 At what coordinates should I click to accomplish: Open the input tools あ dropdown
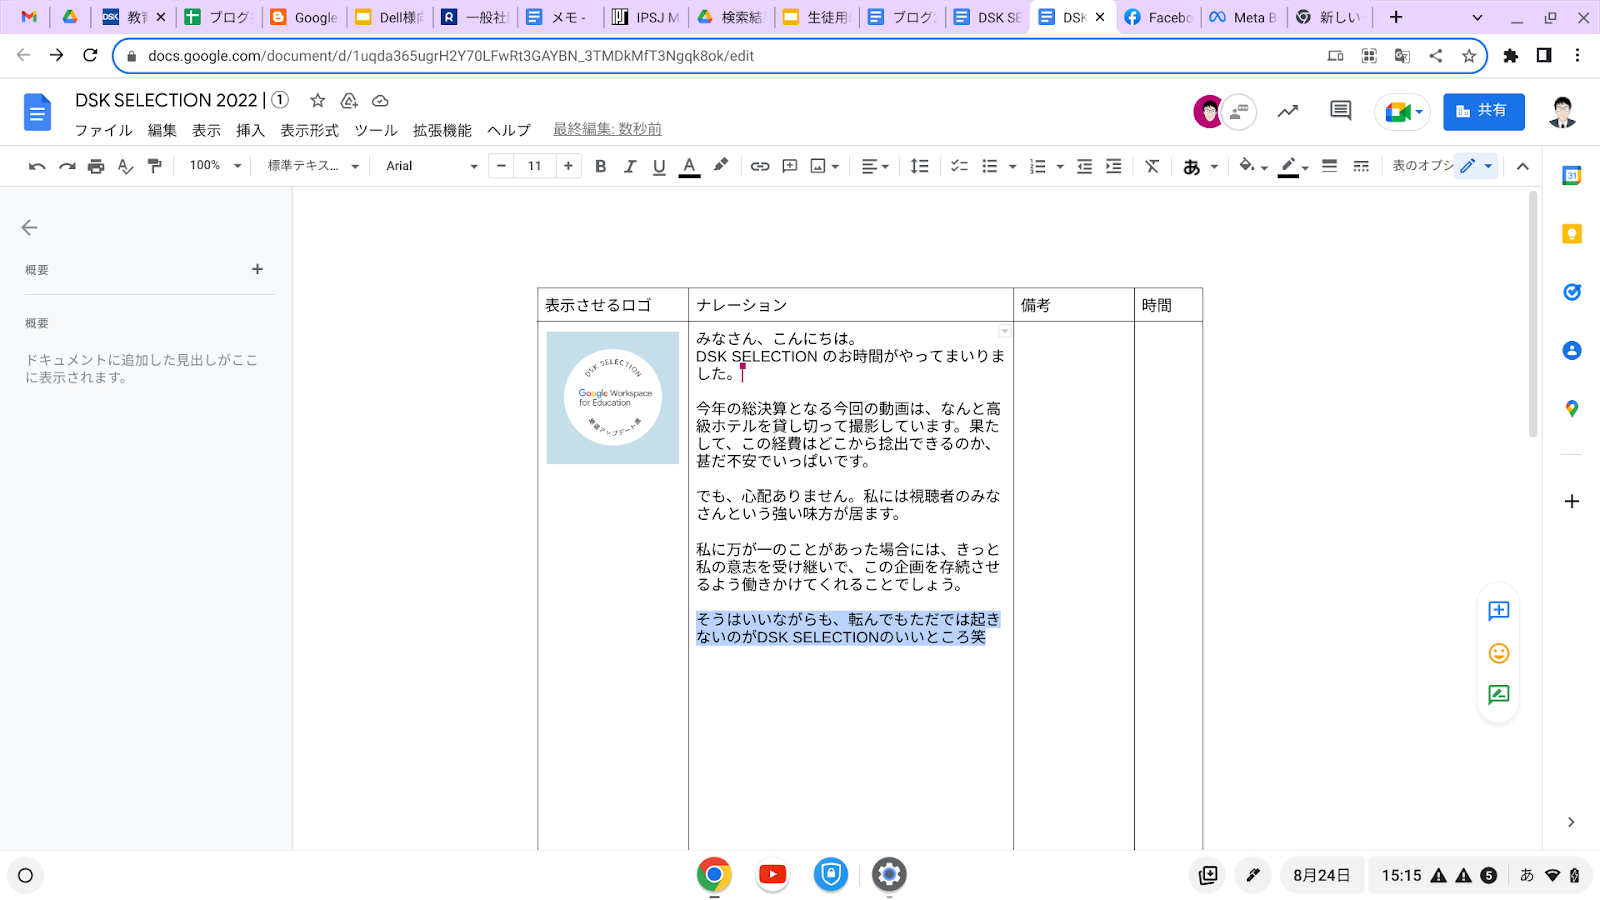tap(1200, 166)
